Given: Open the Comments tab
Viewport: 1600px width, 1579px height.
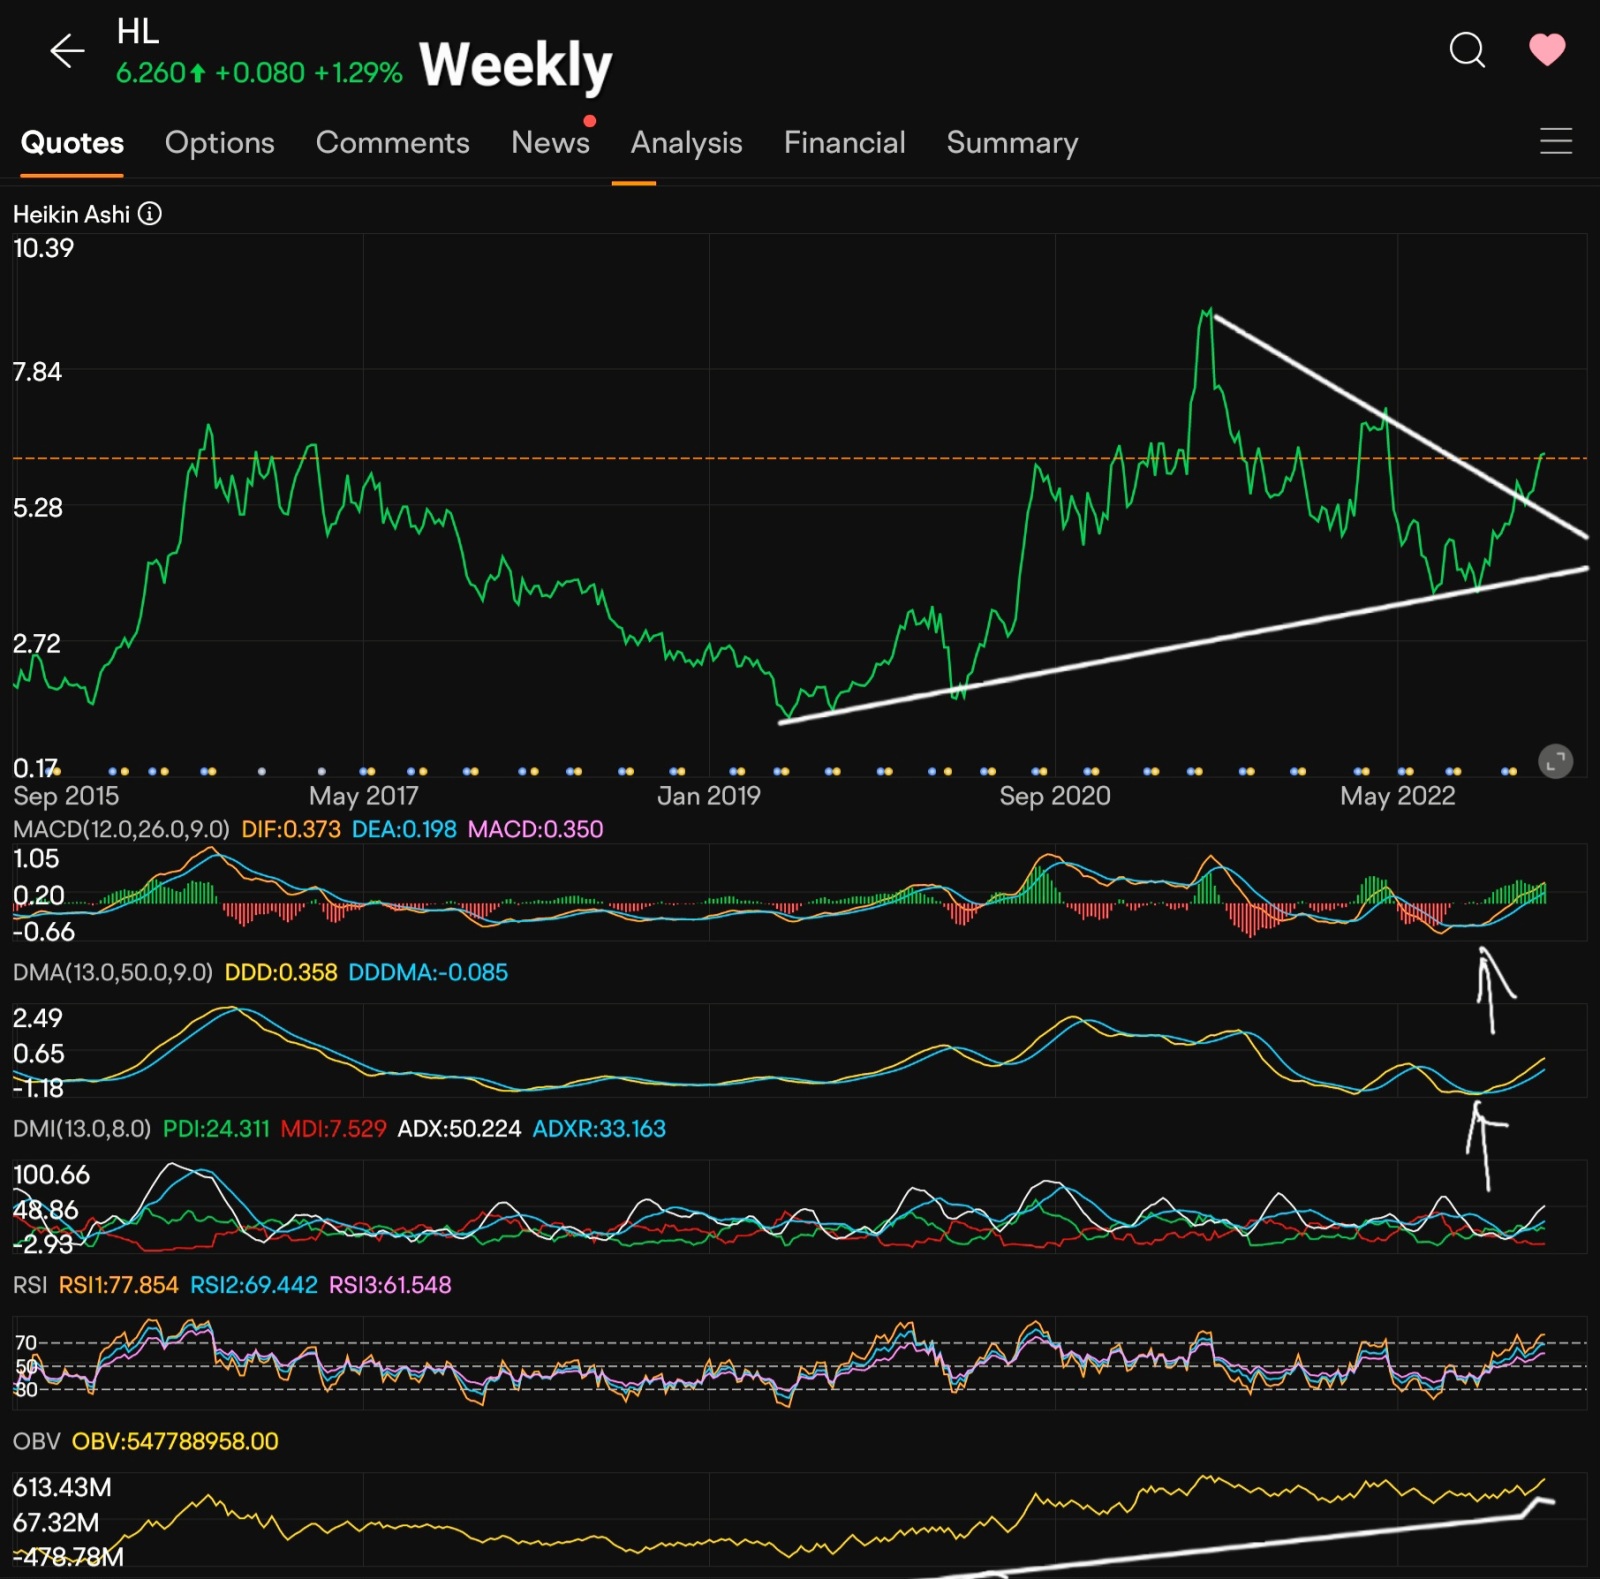Looking at the screenshot, I should (x=392, y=143).
